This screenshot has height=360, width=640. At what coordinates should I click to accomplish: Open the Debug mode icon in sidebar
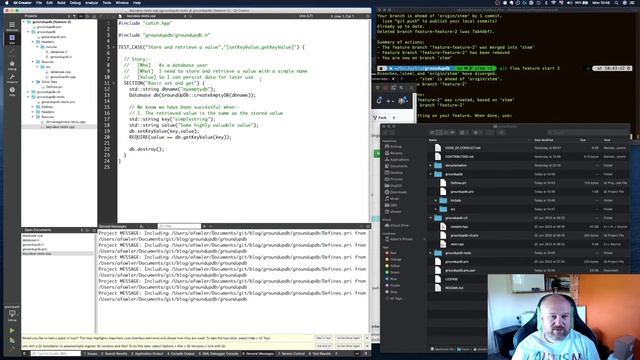(12, 65)
